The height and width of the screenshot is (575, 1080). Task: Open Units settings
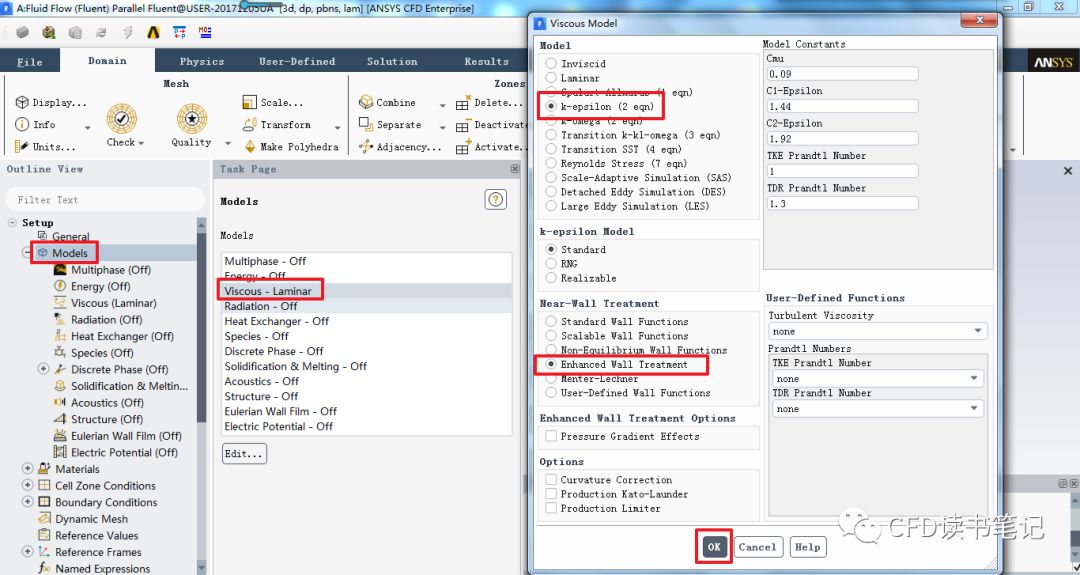coord(45,147)
